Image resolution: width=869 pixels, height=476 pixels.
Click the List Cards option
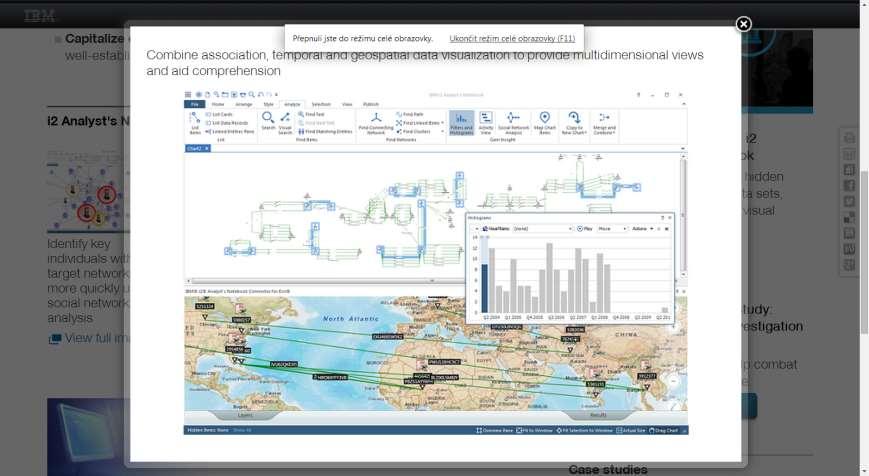[x=219, y=115]
